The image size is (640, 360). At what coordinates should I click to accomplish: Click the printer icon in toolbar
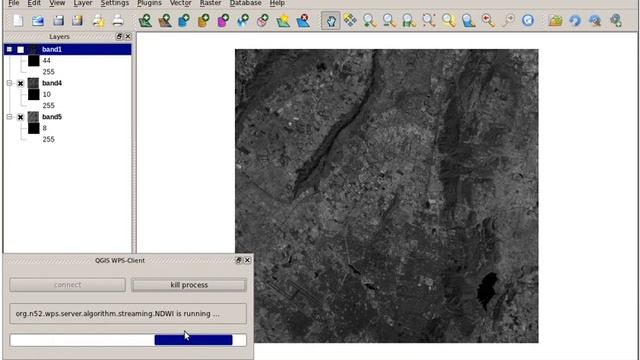(x=118, y=20)
